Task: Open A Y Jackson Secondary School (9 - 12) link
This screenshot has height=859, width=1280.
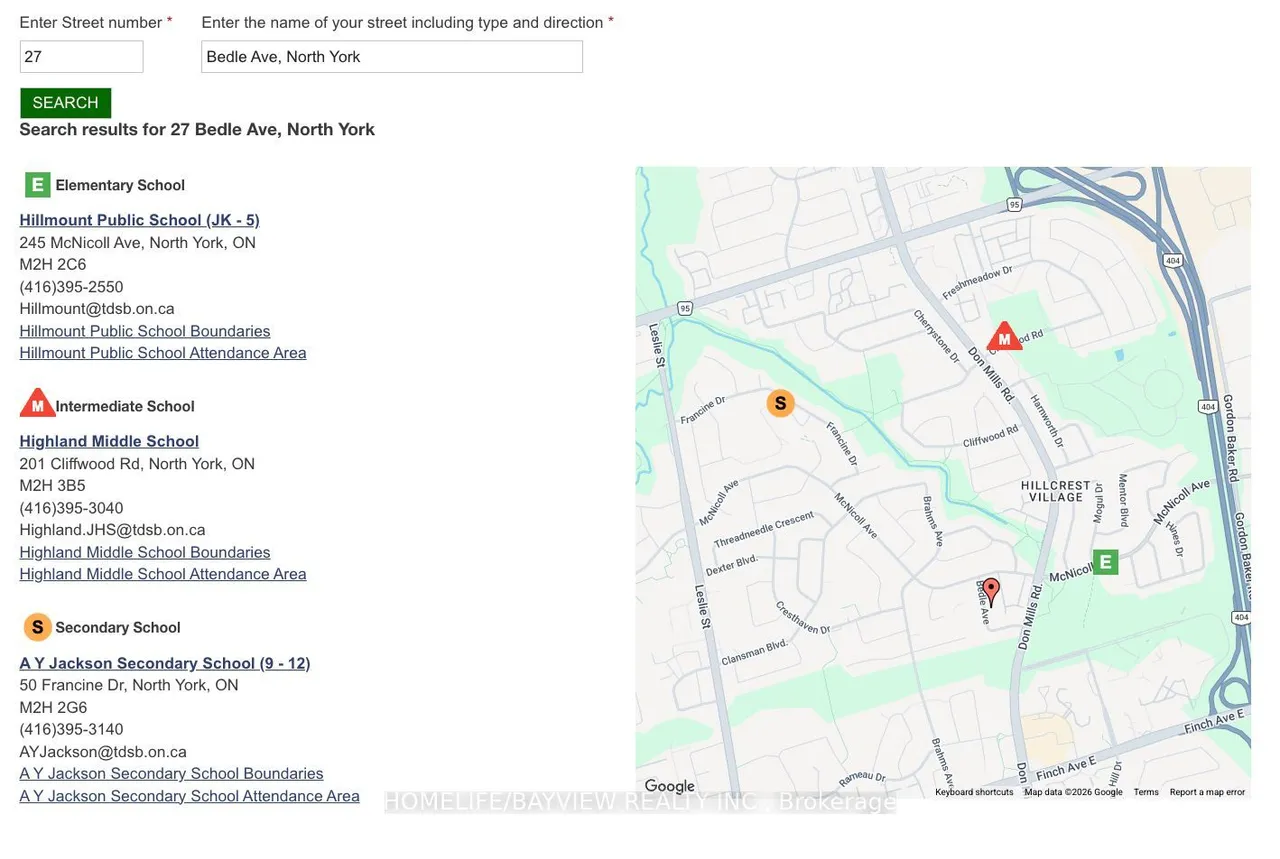Action: click(x=165, y=663)
